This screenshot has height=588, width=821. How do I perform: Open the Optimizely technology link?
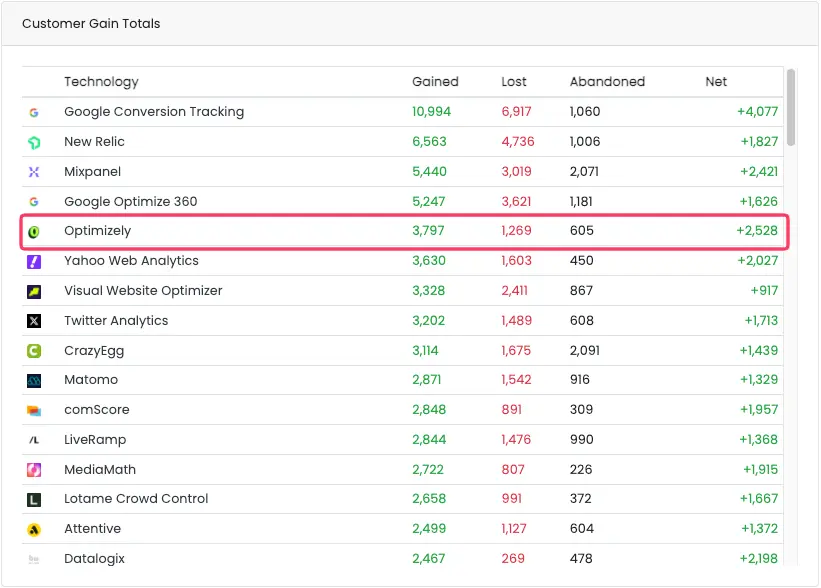pyautogui.click(x=97, y=230)
